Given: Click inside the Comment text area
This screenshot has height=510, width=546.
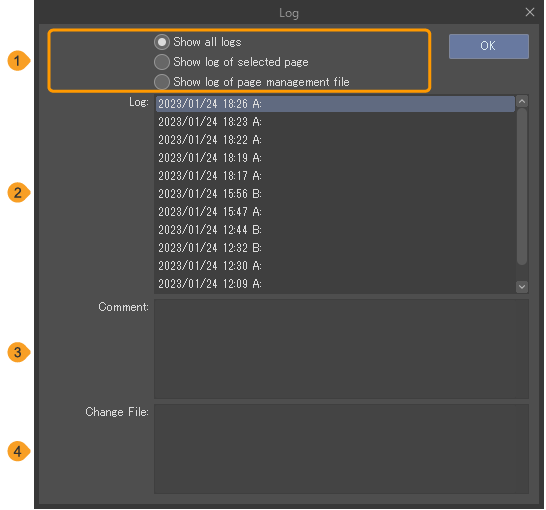Looking at the screenshot, I should pos(341,349).
